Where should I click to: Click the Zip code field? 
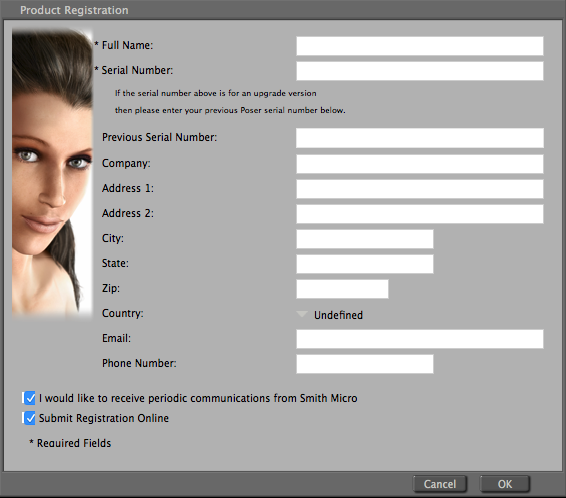[x=342, y=289]
